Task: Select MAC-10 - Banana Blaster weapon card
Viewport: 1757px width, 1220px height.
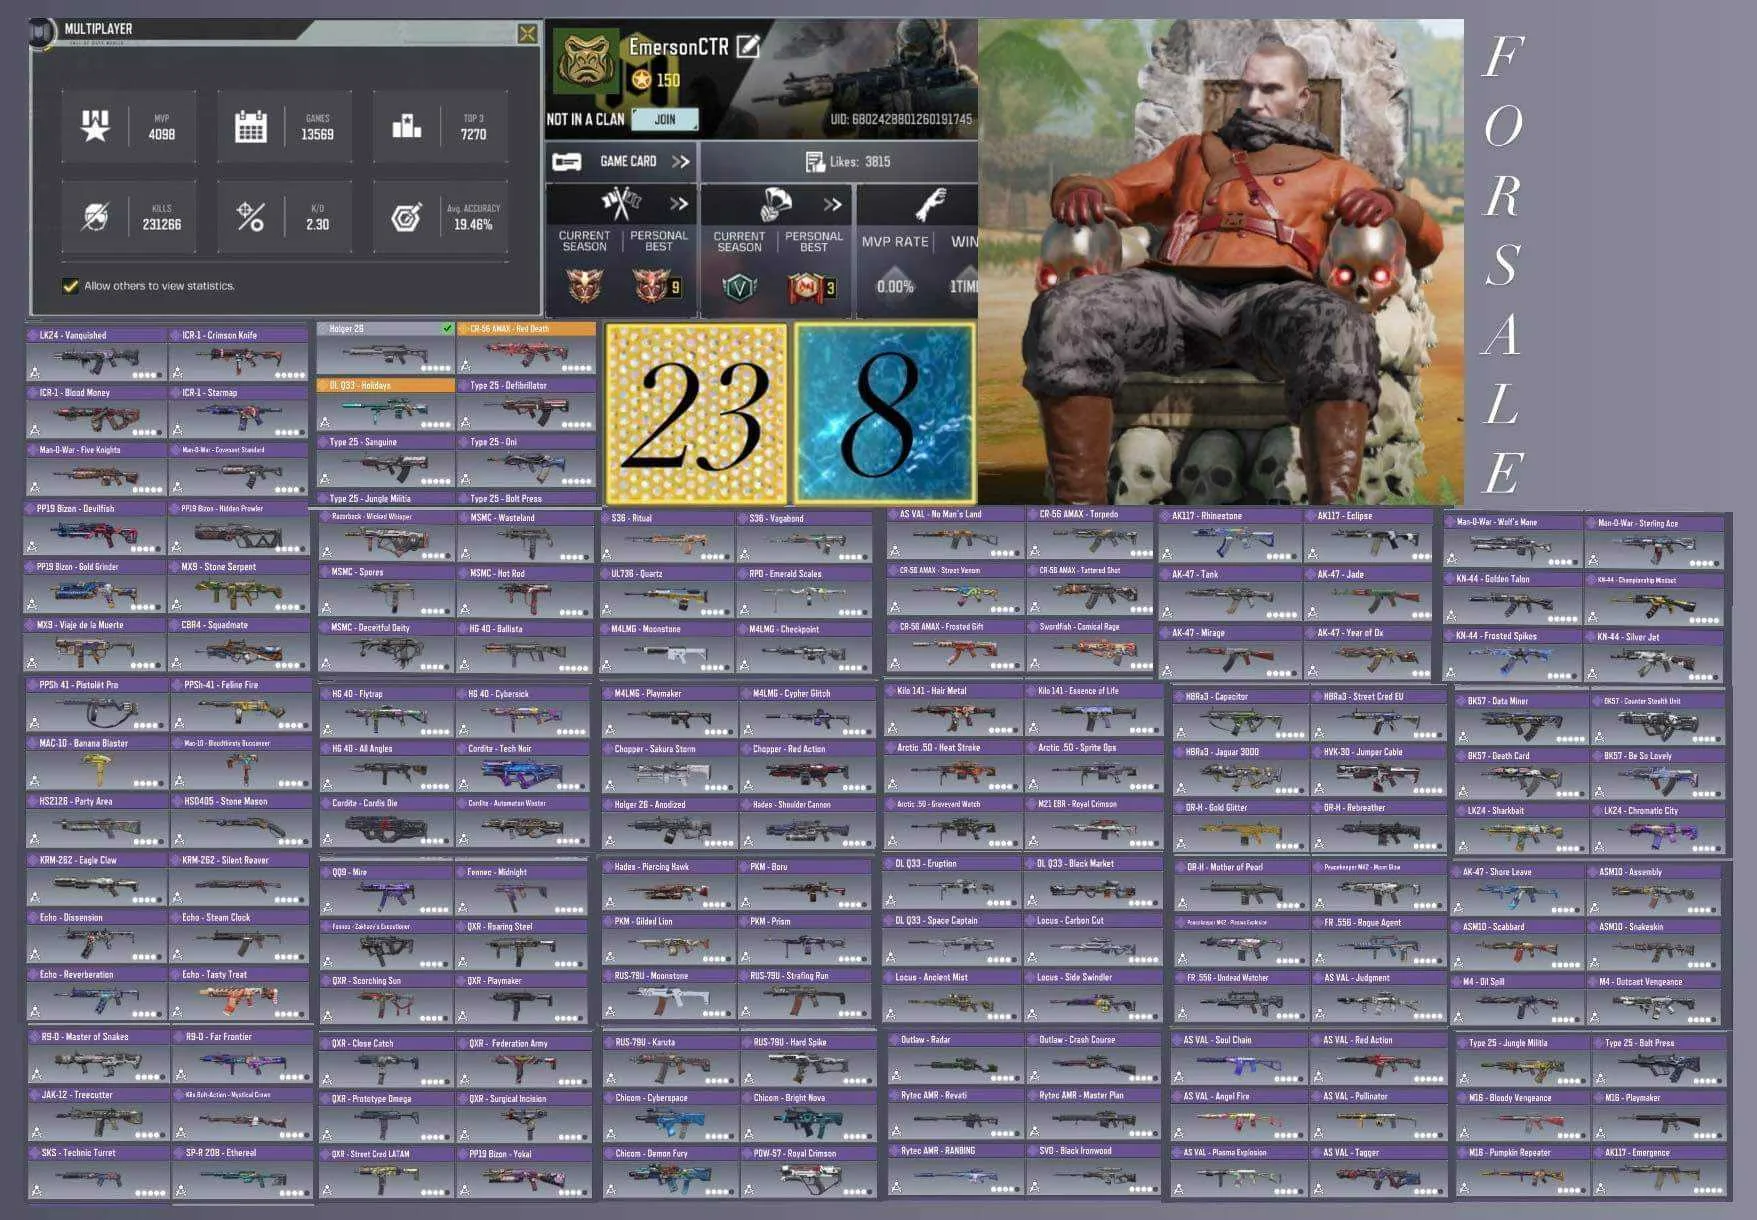Action: pyautogui.click(x=97, y=763)
